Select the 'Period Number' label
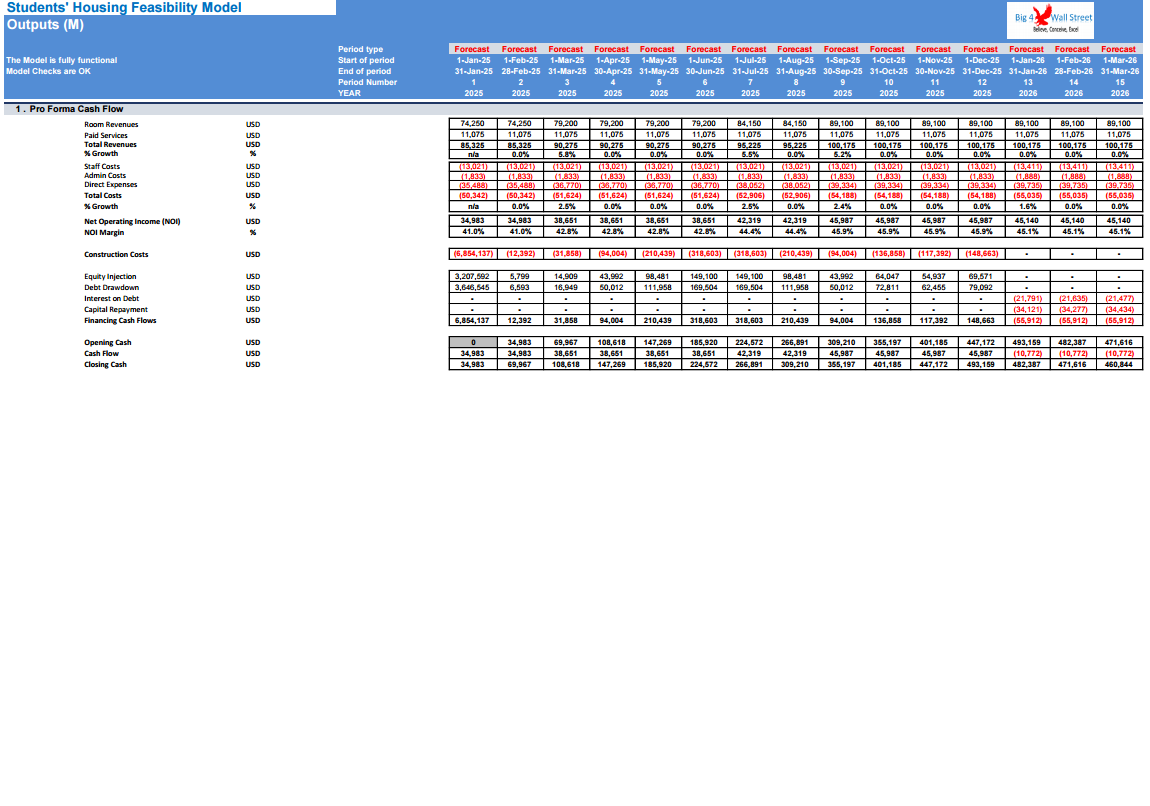Screen dimensions: 1150x806 pyautogui.click(x=367, y=82)
